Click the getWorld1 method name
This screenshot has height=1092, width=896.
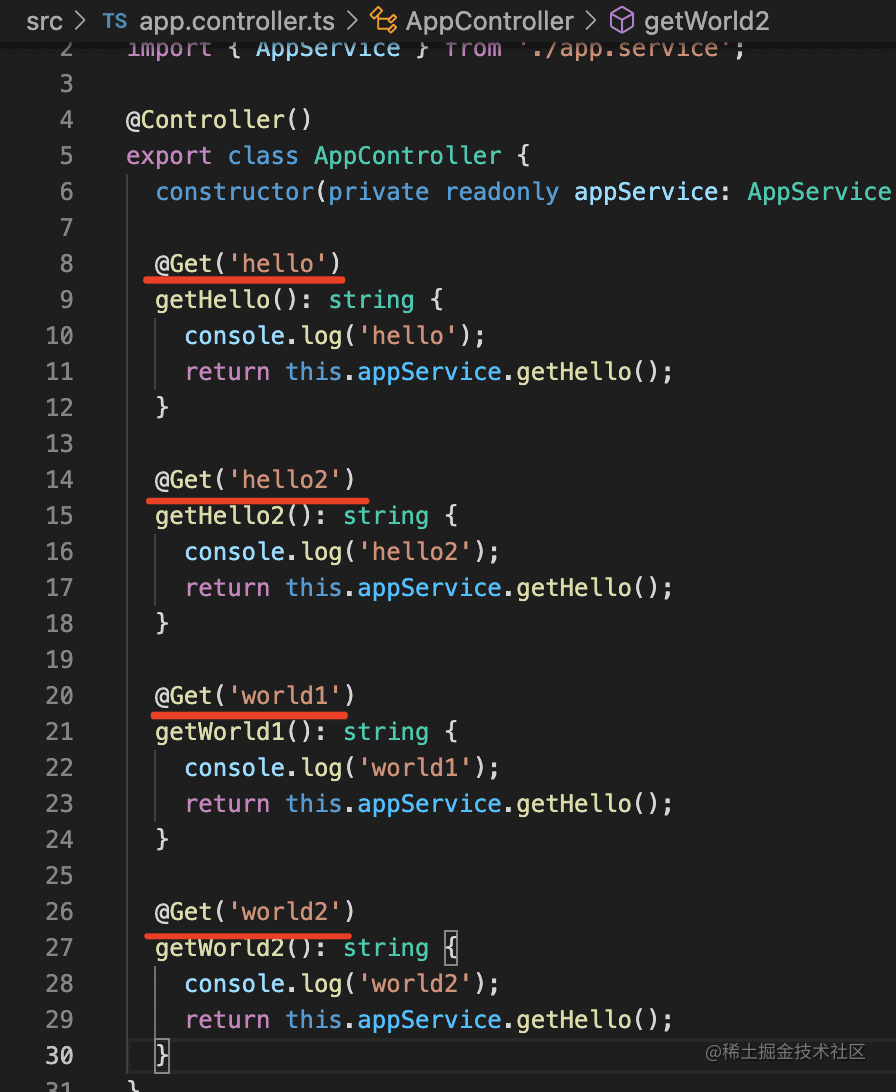pos(213,732)
